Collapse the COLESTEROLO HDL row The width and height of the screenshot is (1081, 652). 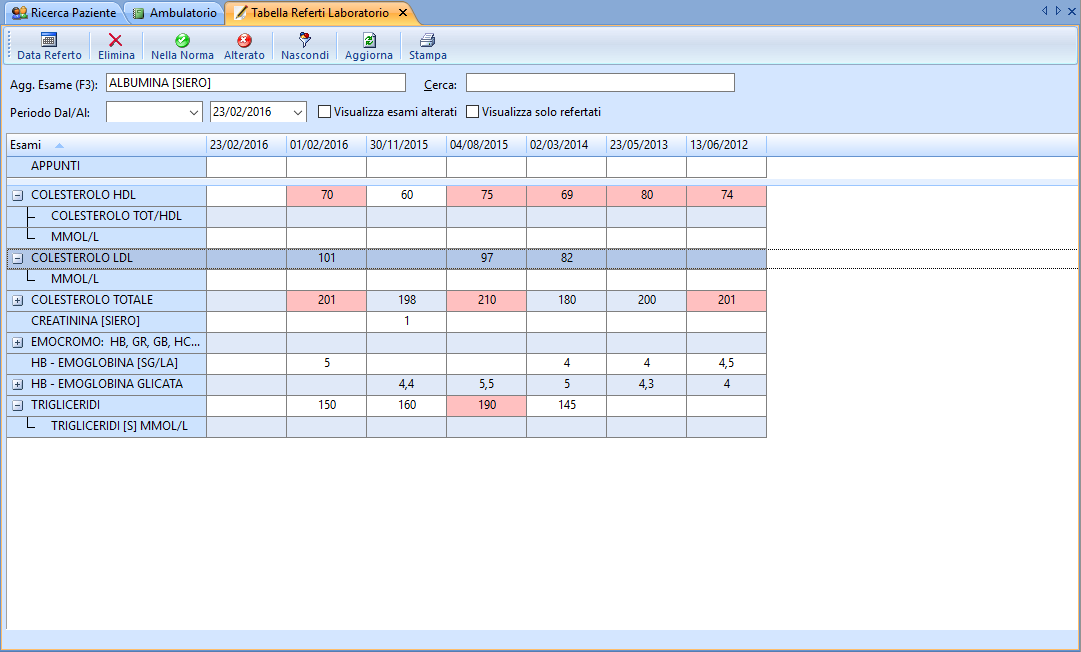18,196
